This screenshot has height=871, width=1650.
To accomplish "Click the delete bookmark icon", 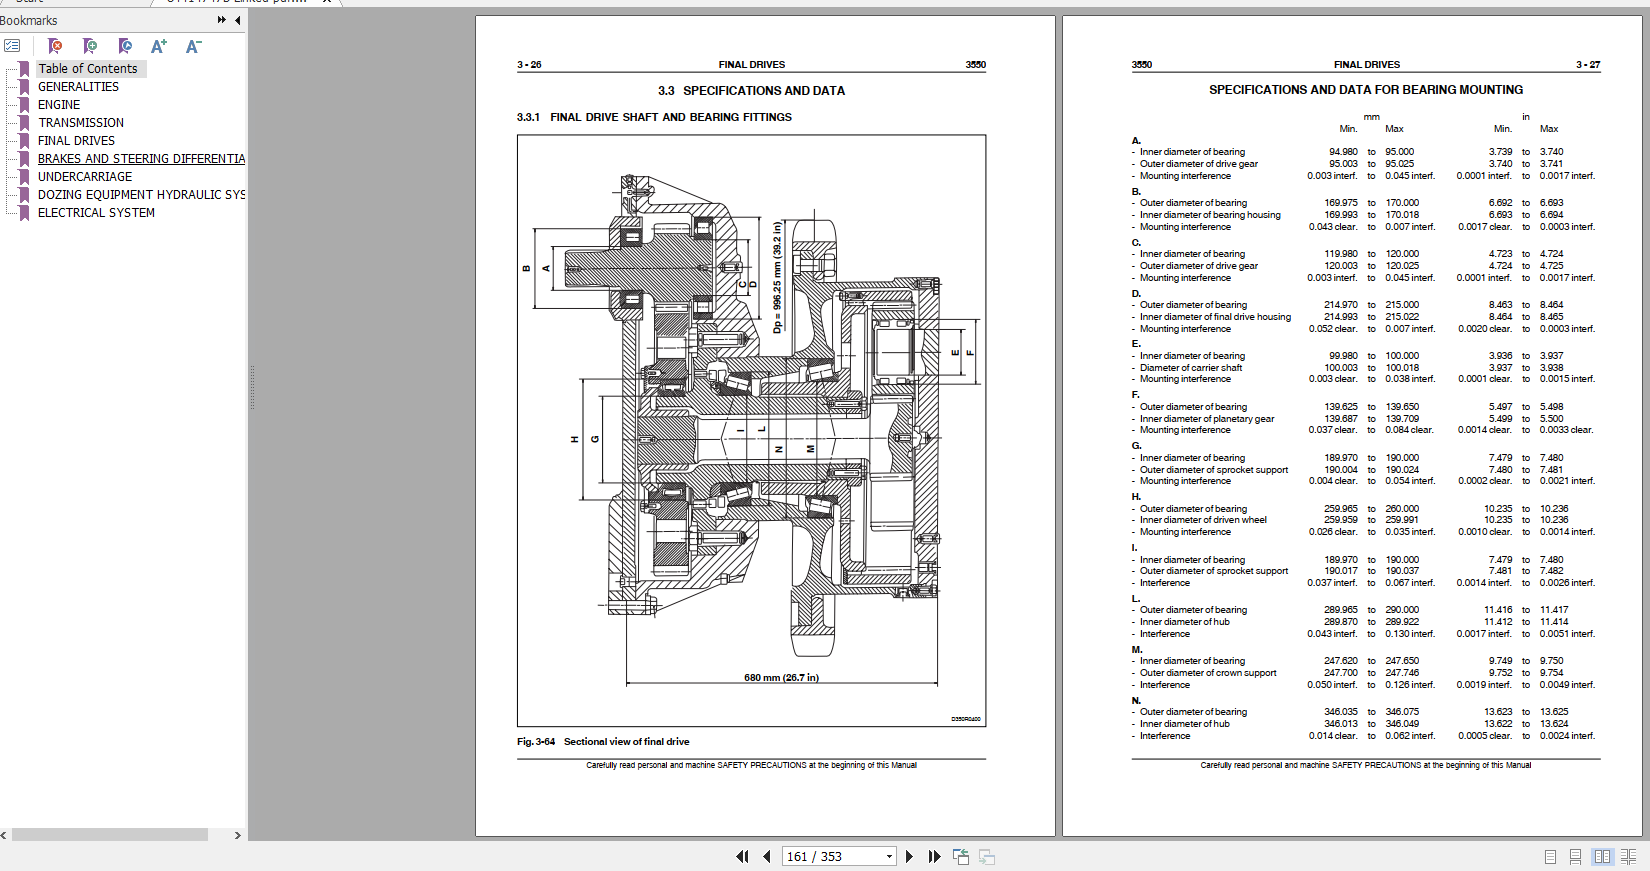I will click(55, 46).
